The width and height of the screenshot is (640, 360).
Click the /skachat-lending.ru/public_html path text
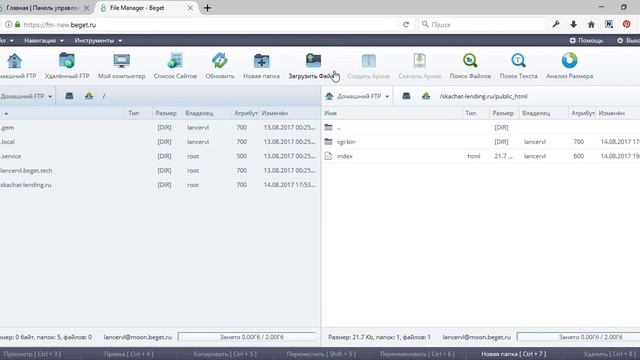pyautogui.click(x=484, y=96)
